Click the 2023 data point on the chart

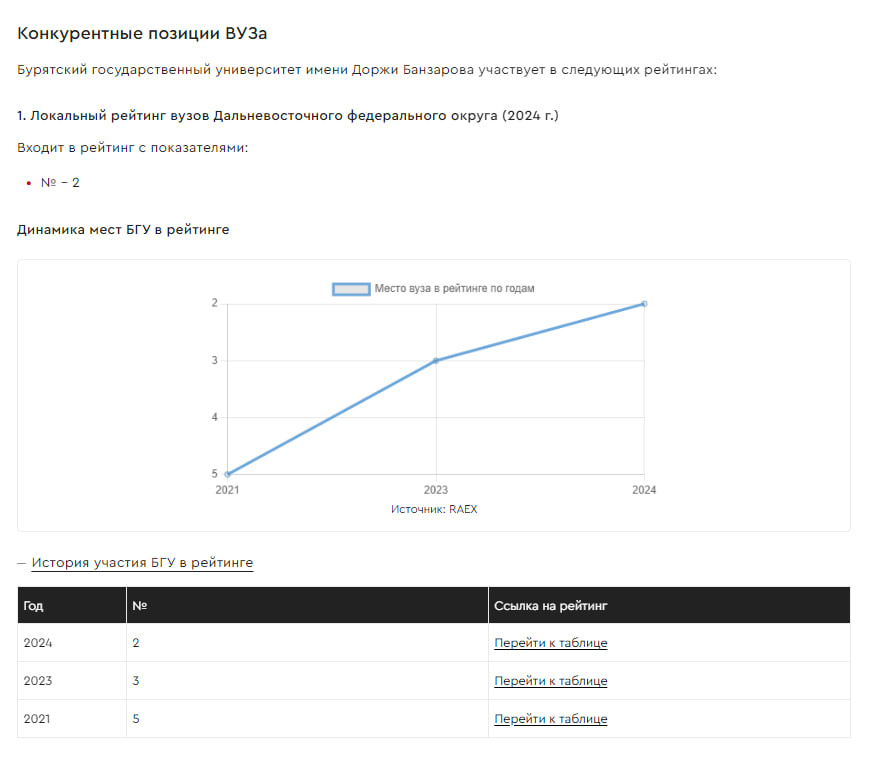[x=436, y=360]
